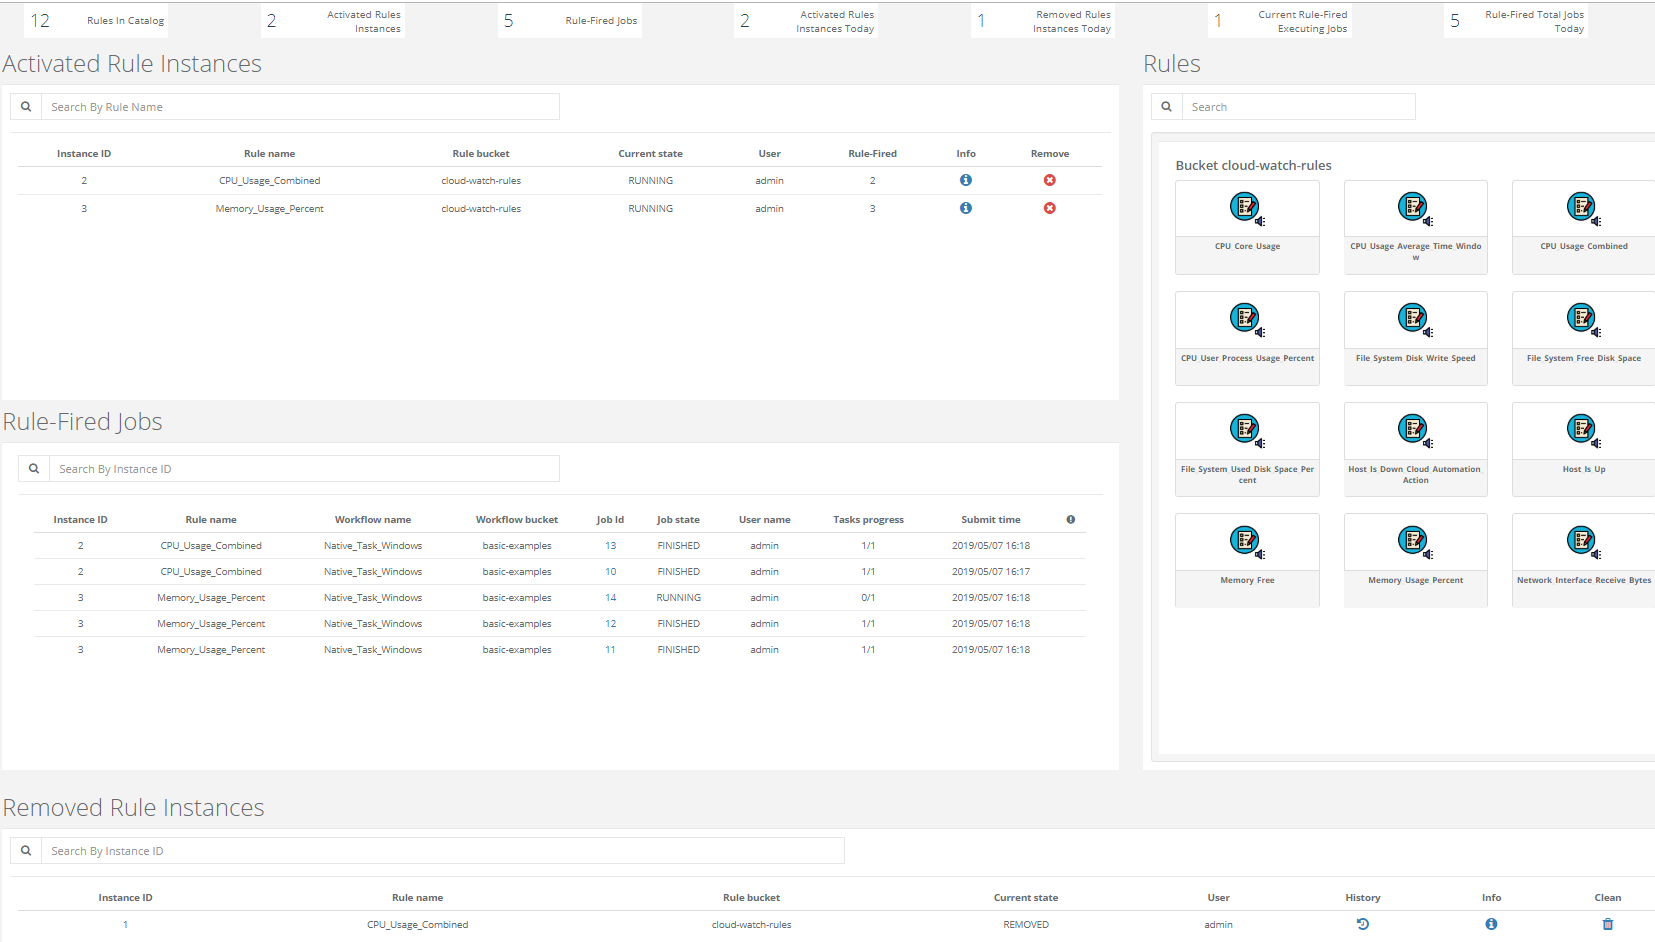
Task: Open job id 13 link
Action: [611, 546]
